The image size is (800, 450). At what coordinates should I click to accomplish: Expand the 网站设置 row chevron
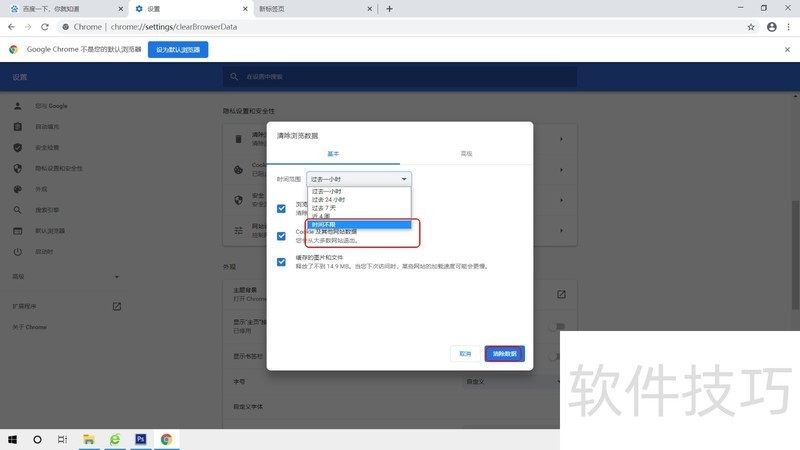(x=561, y=231)
